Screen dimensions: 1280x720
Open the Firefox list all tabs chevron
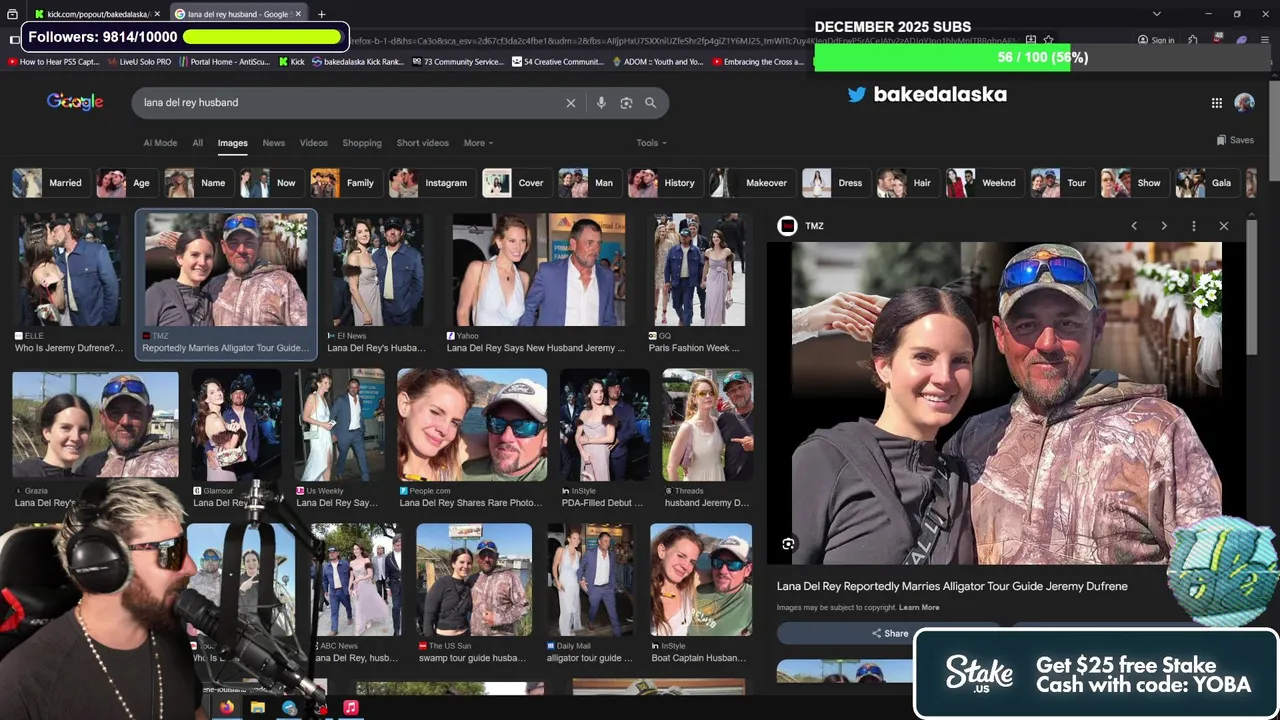coord(1157,14)
